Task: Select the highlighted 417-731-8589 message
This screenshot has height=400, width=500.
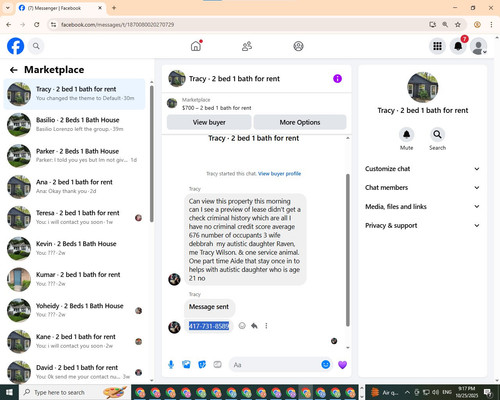Action: point(209,326)
